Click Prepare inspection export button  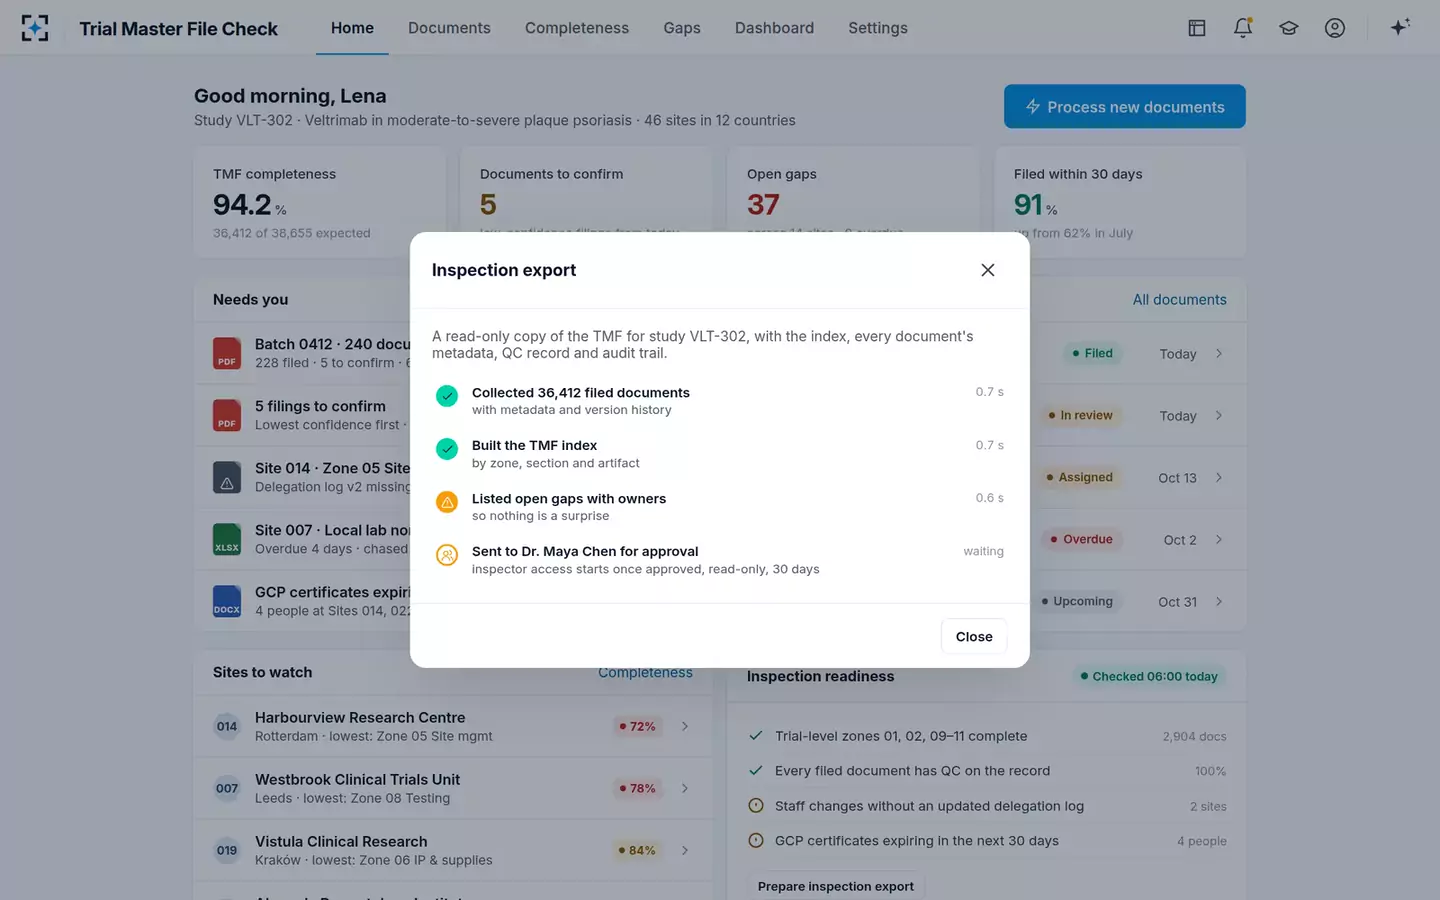click(836, 886)
